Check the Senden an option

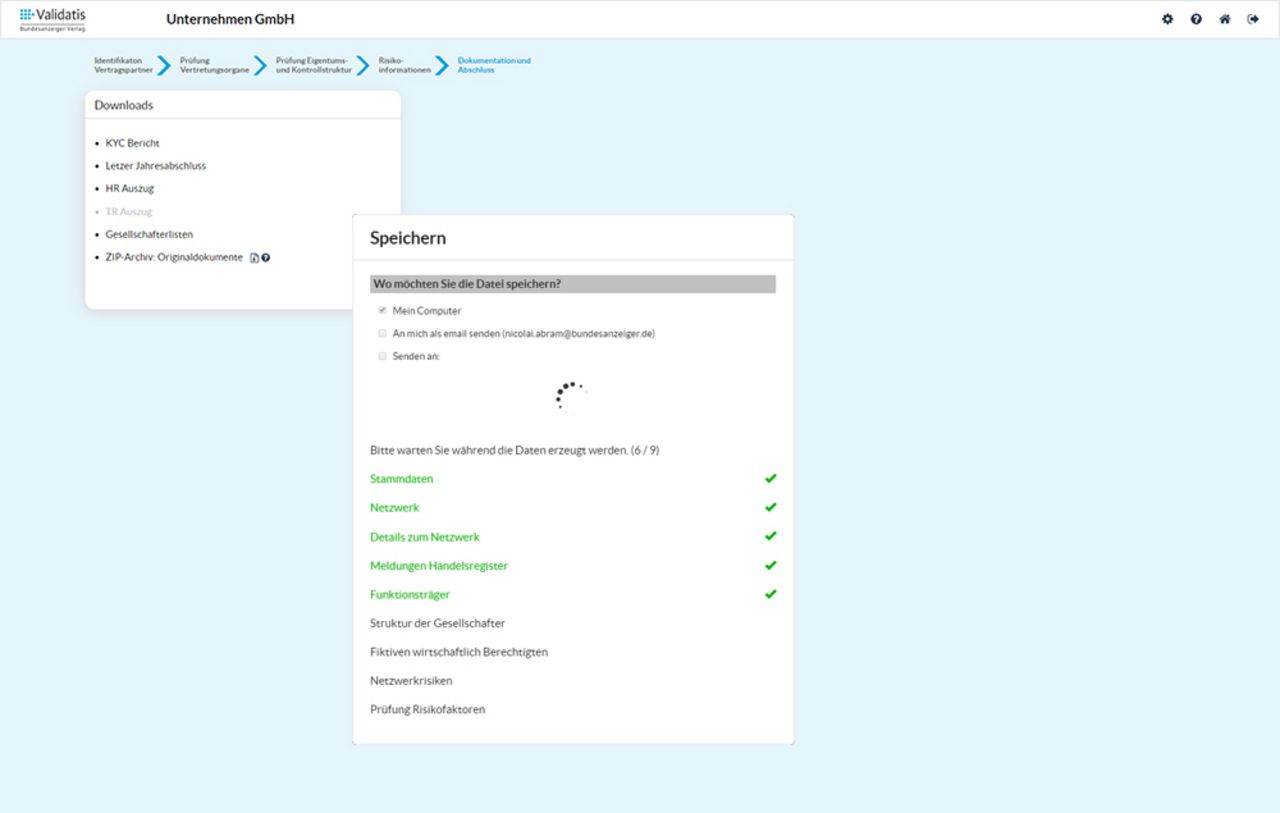click(382, 356)
